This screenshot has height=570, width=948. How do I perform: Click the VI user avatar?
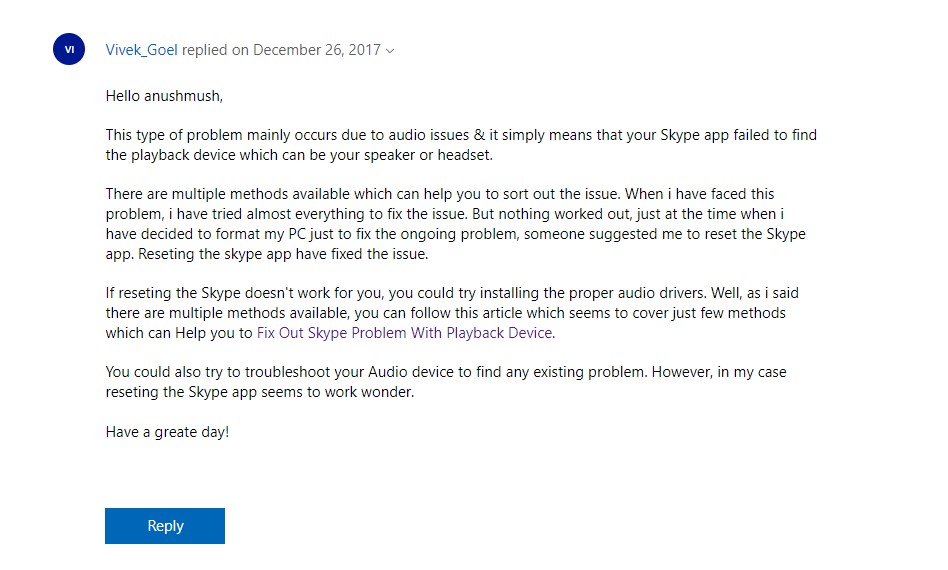pos(68,49)
